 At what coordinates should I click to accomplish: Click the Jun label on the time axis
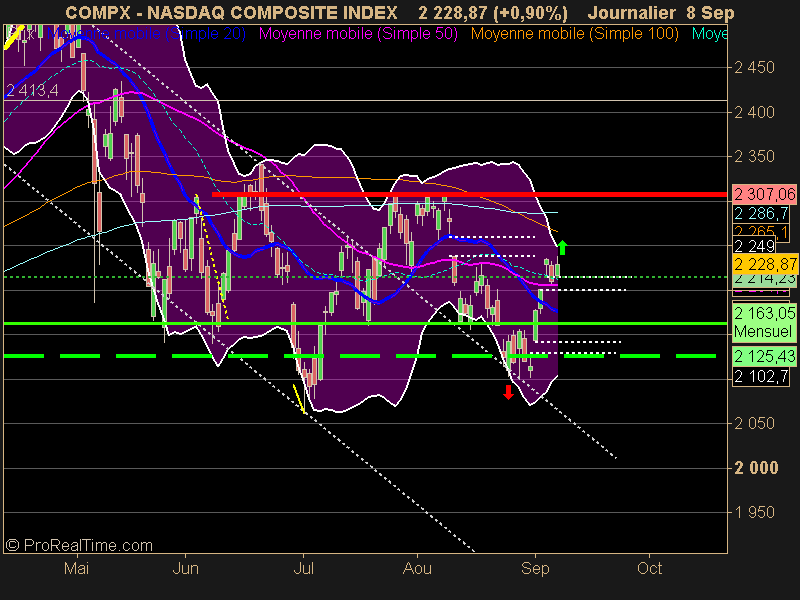tap(186, 568)
